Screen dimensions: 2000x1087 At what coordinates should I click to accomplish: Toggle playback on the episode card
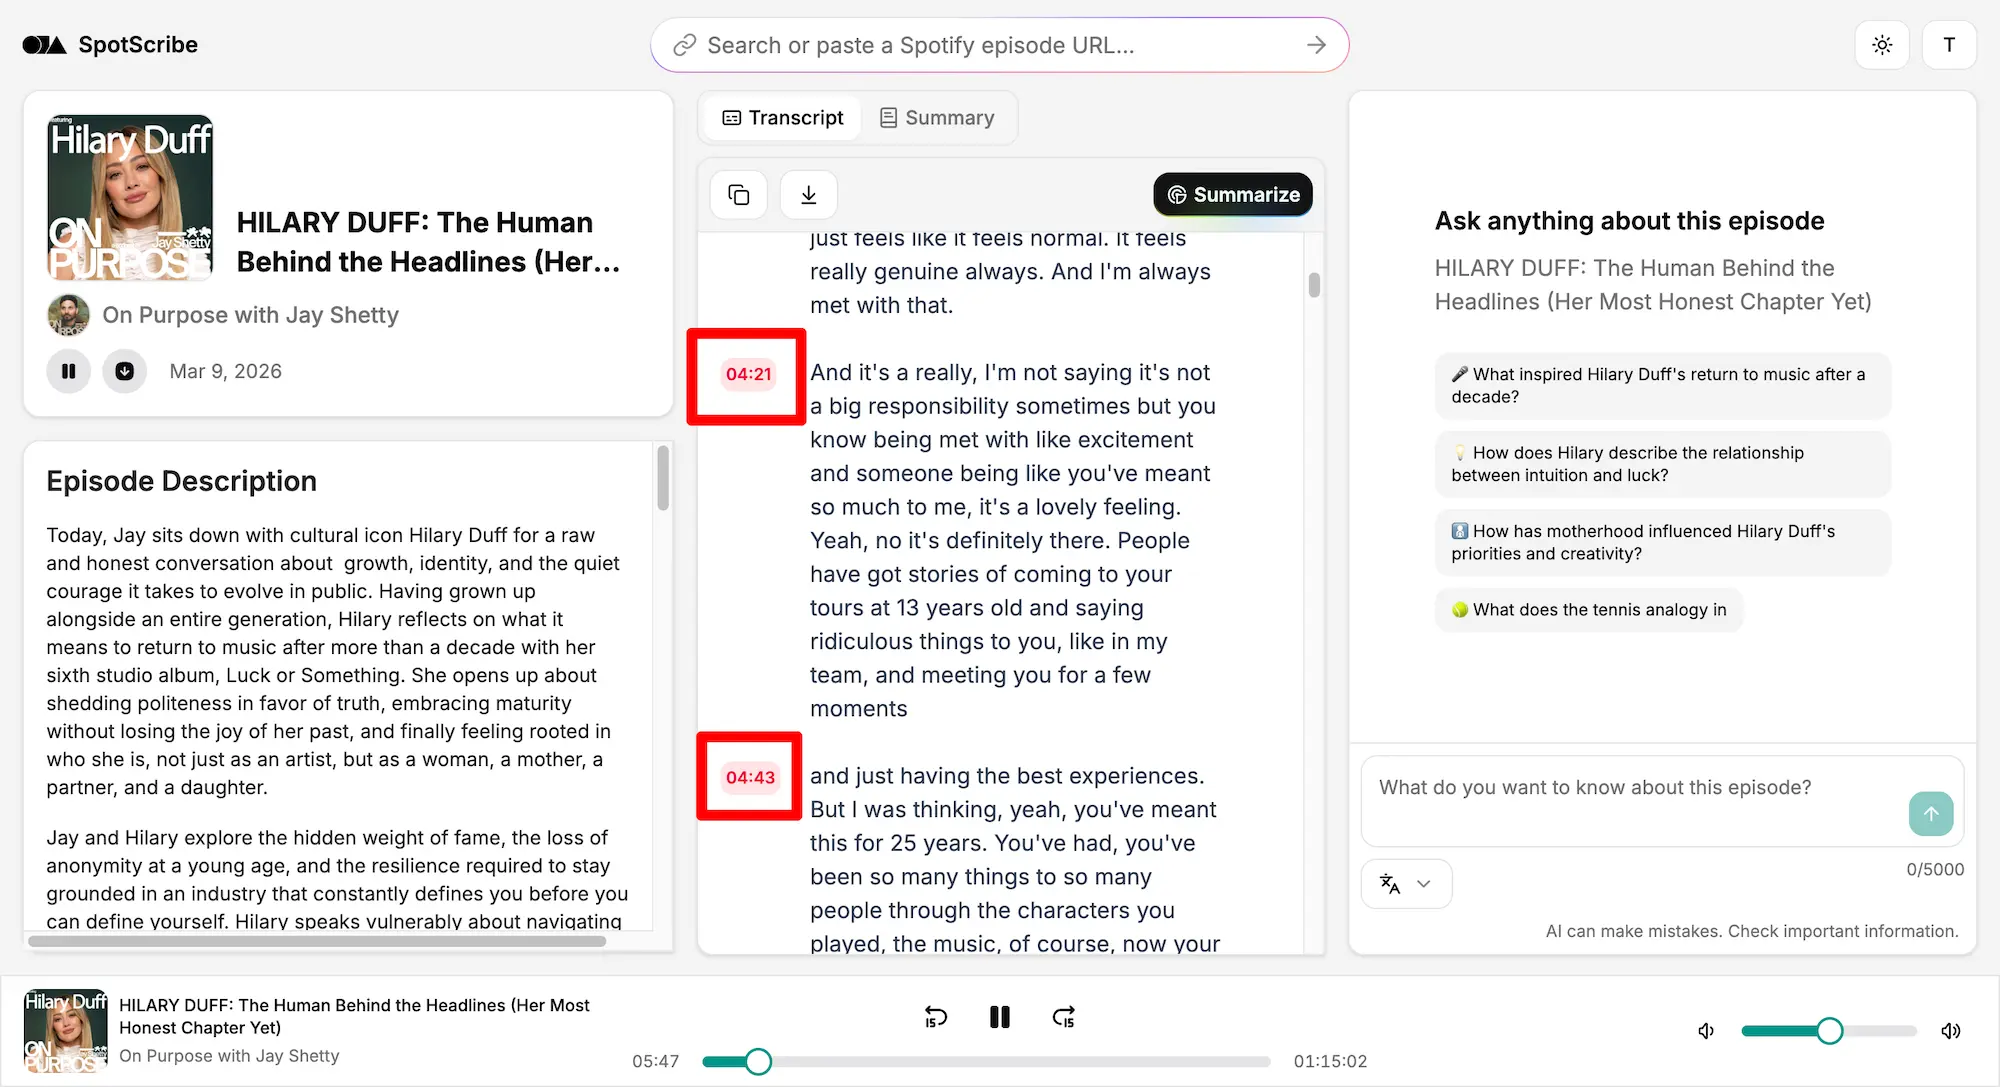[x=68, y=371]
